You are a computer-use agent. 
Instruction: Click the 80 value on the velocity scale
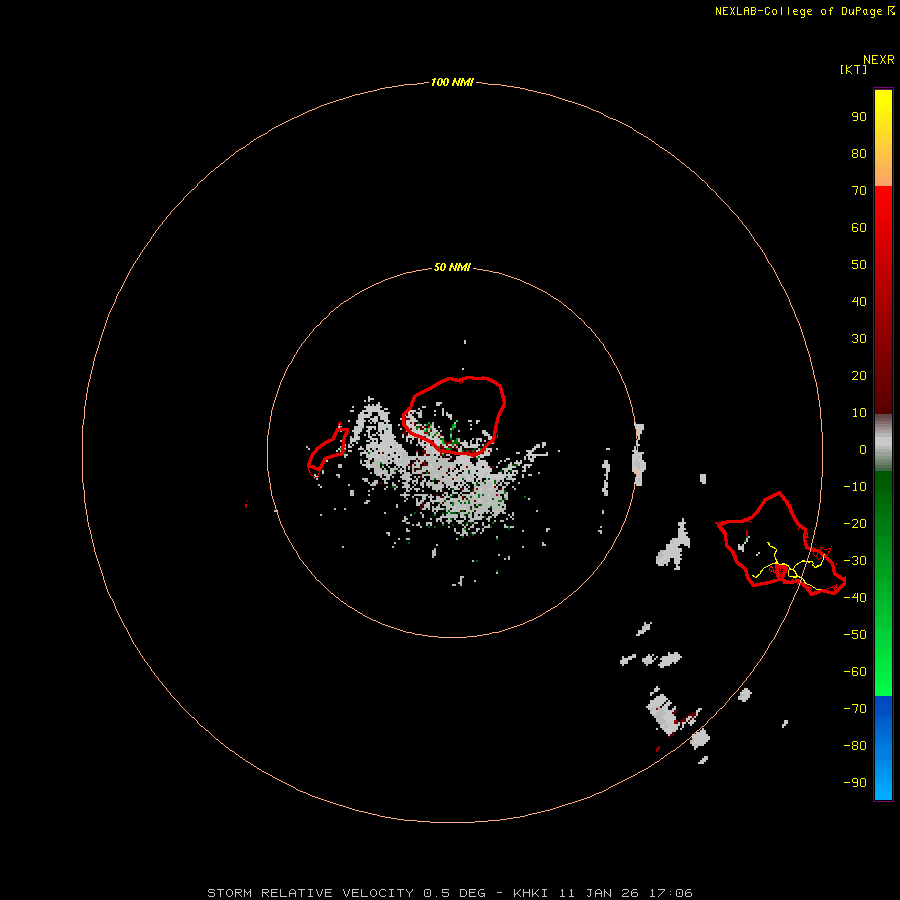tap(859, 154)
